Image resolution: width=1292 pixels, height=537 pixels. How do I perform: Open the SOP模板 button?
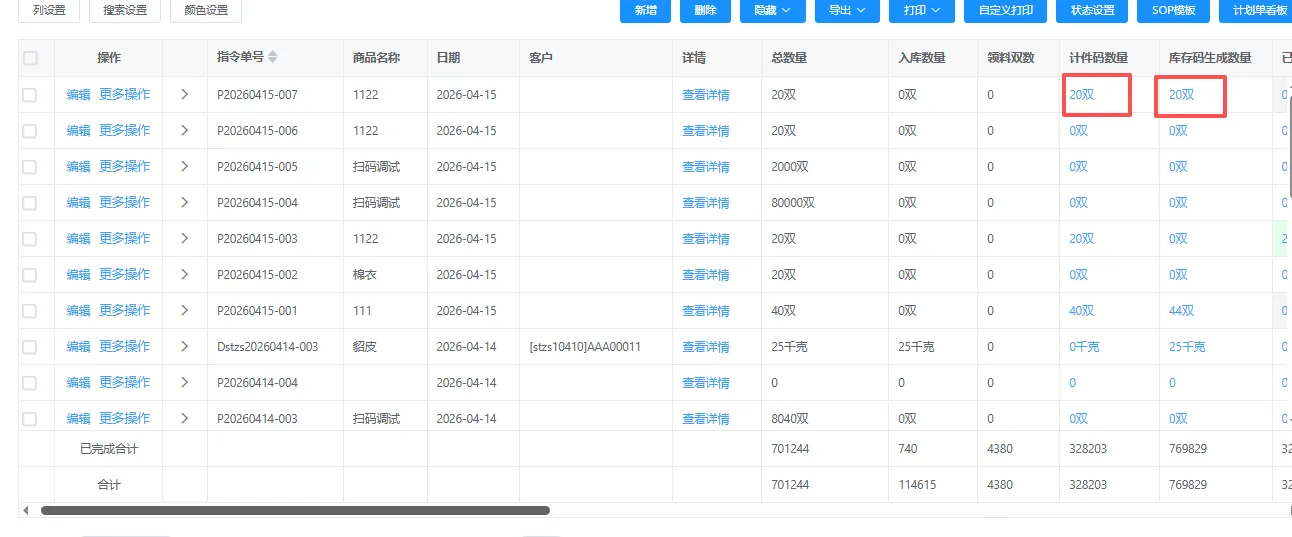tap(1173, 10)
